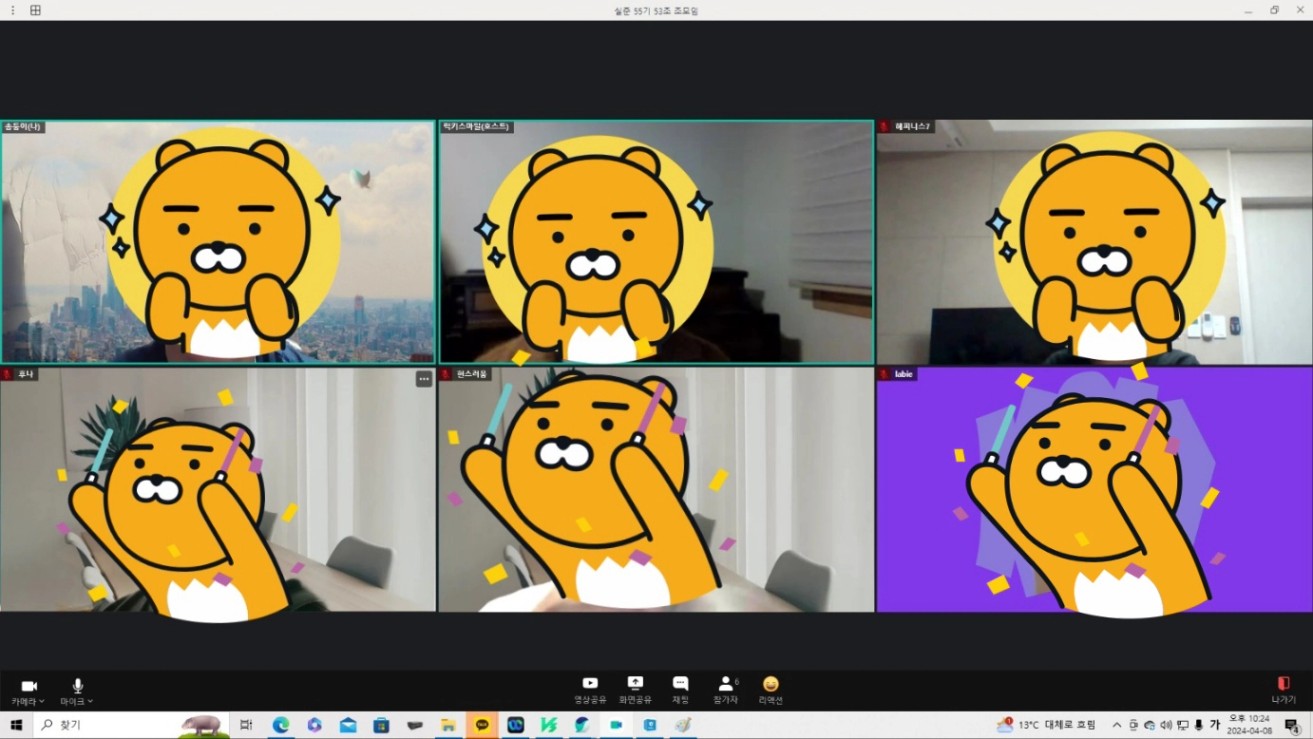This screenshot has height=739, width=1313.
Task: Switch layout with the grid view icon
Action: [x=36, y=10]
